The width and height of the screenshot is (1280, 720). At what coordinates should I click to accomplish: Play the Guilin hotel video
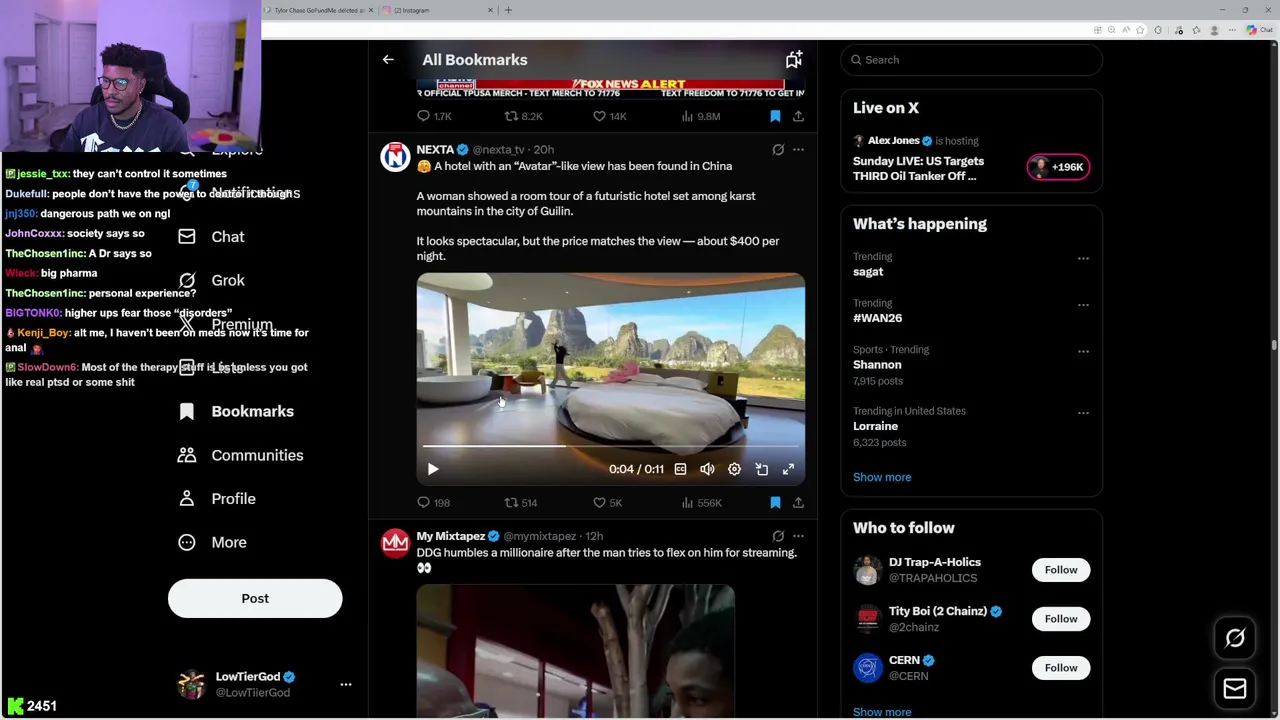[433, 469]
